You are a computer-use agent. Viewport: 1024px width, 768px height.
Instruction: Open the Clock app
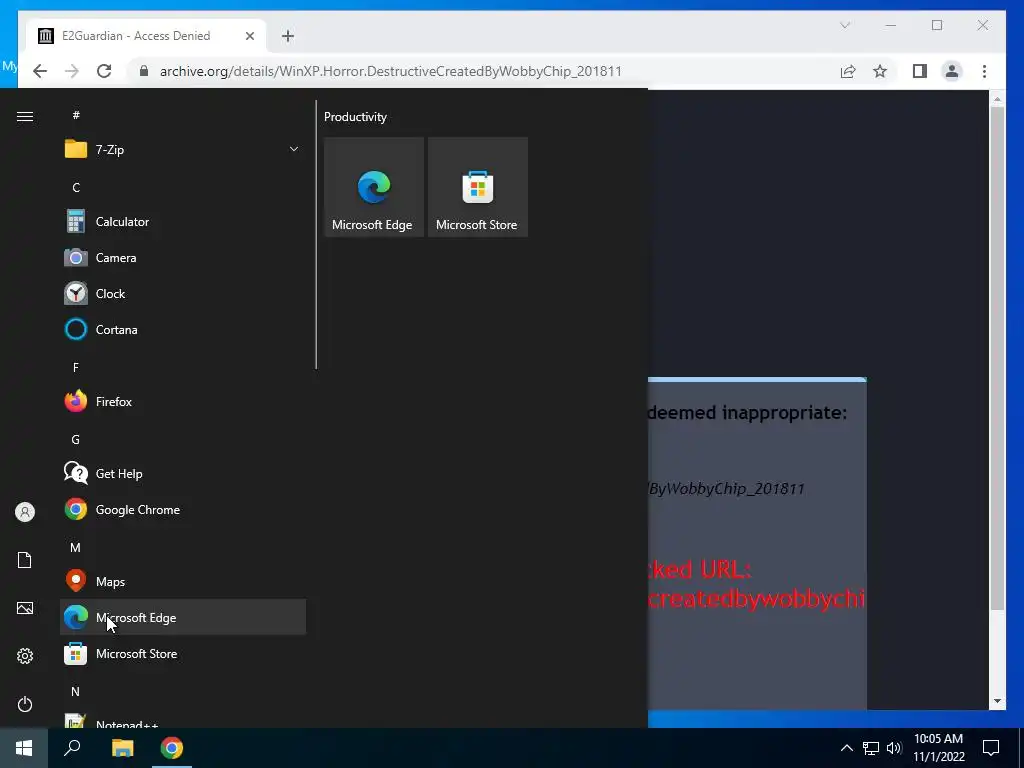click(x=183, y=294)
